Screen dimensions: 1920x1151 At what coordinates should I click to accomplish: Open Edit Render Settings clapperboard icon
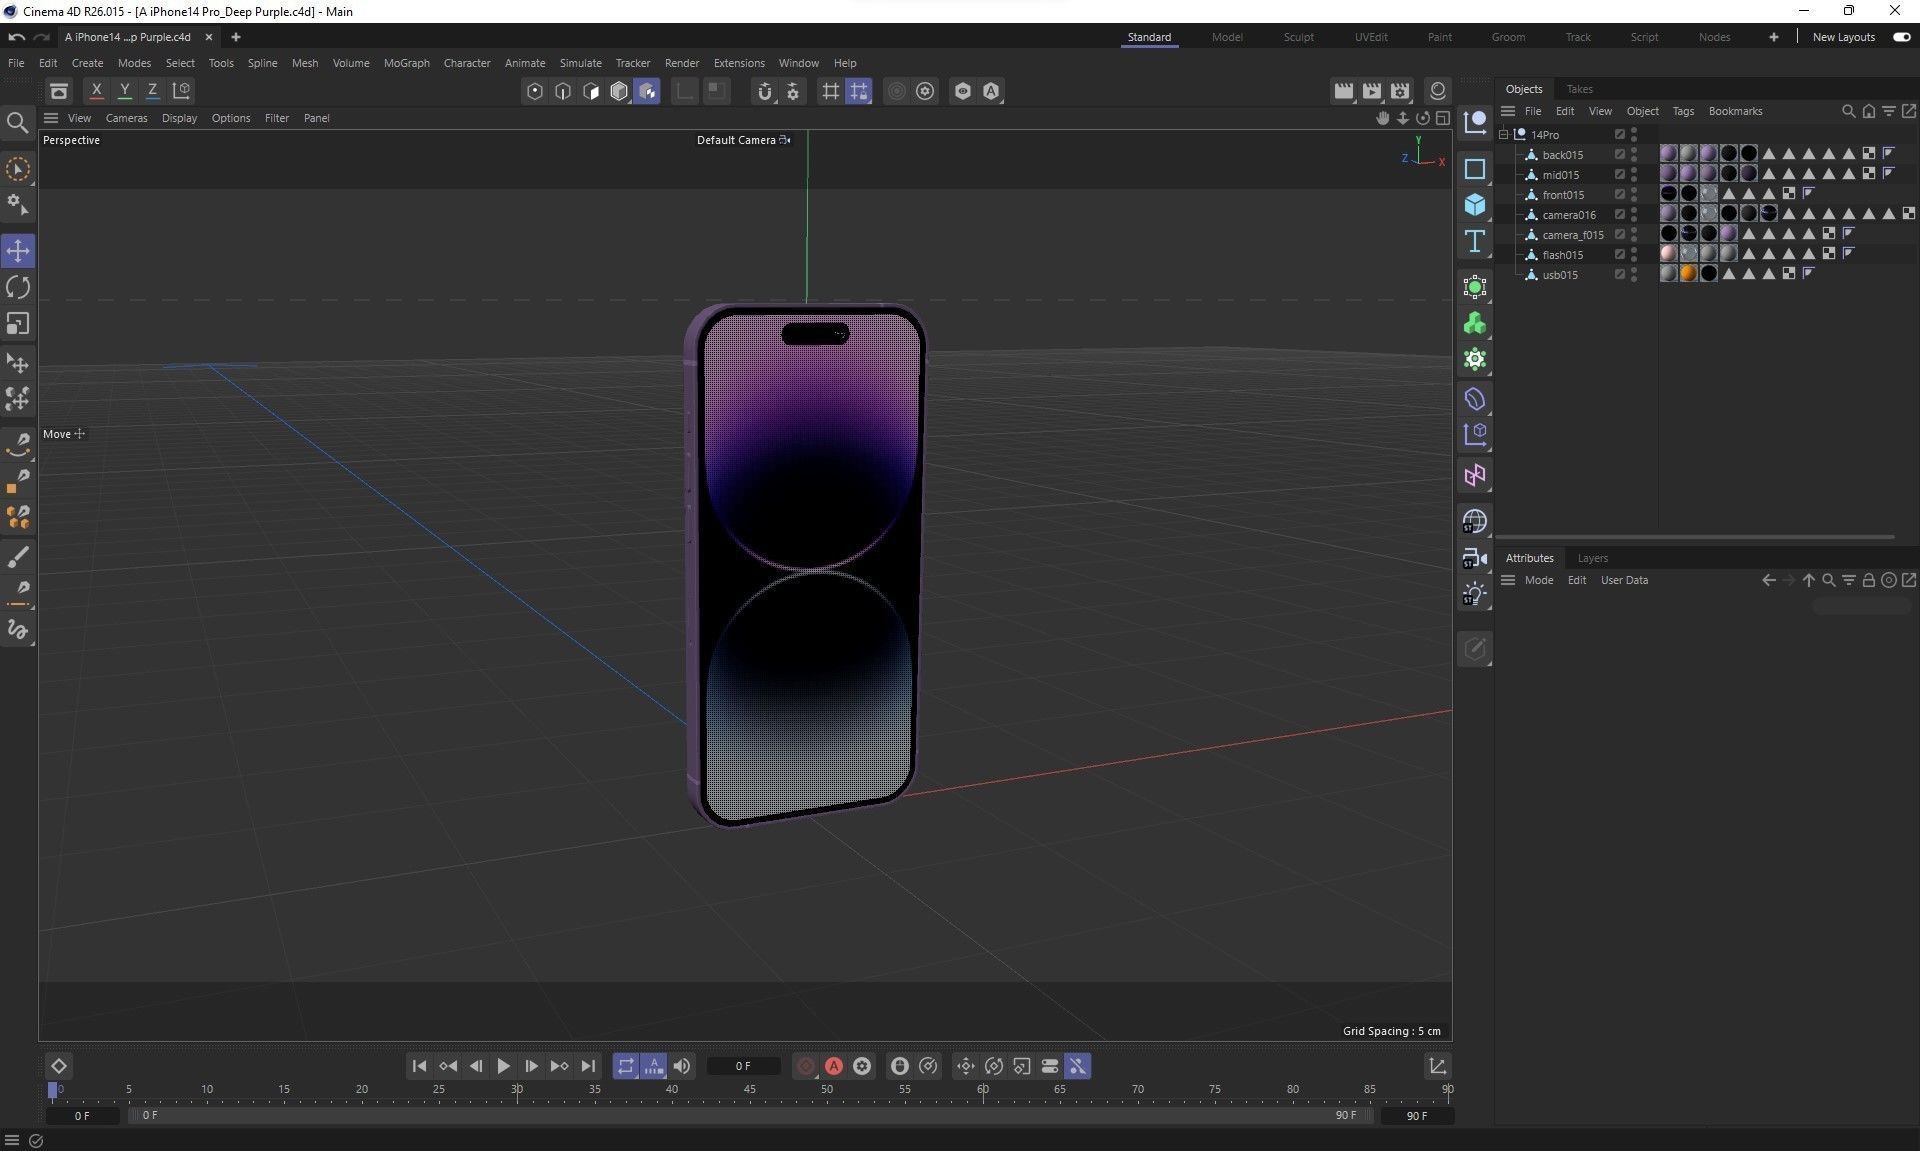tap(1400, 92)
